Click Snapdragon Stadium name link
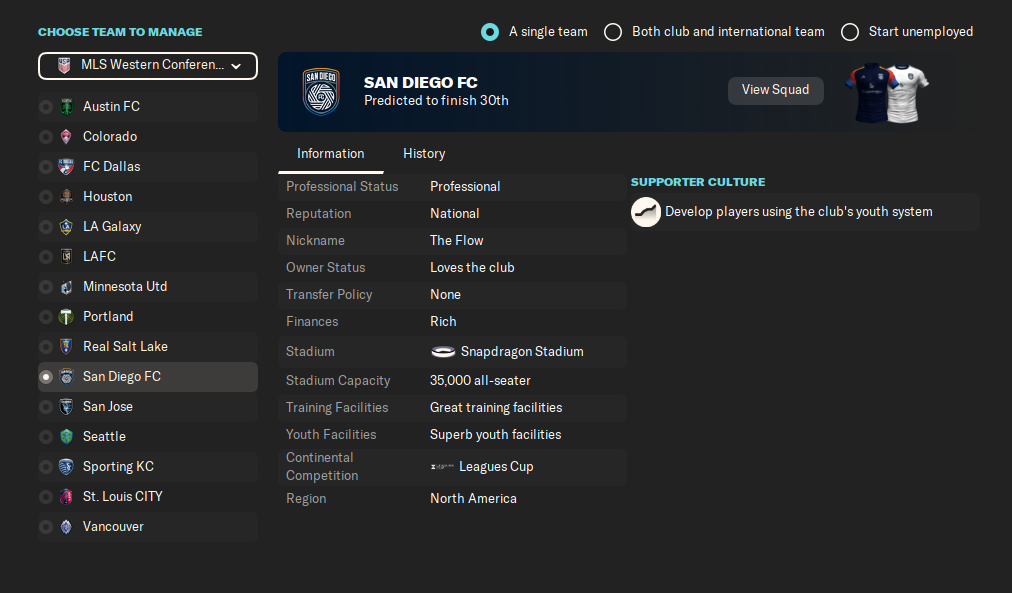 tap(521, 352)
